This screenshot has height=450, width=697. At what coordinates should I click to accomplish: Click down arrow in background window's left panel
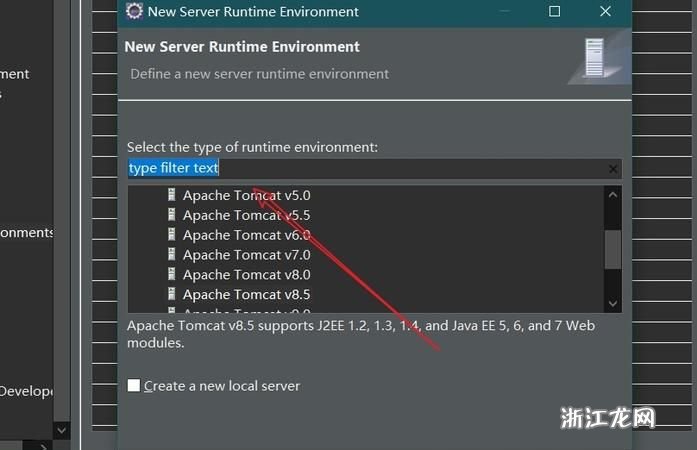click(62, 430)
